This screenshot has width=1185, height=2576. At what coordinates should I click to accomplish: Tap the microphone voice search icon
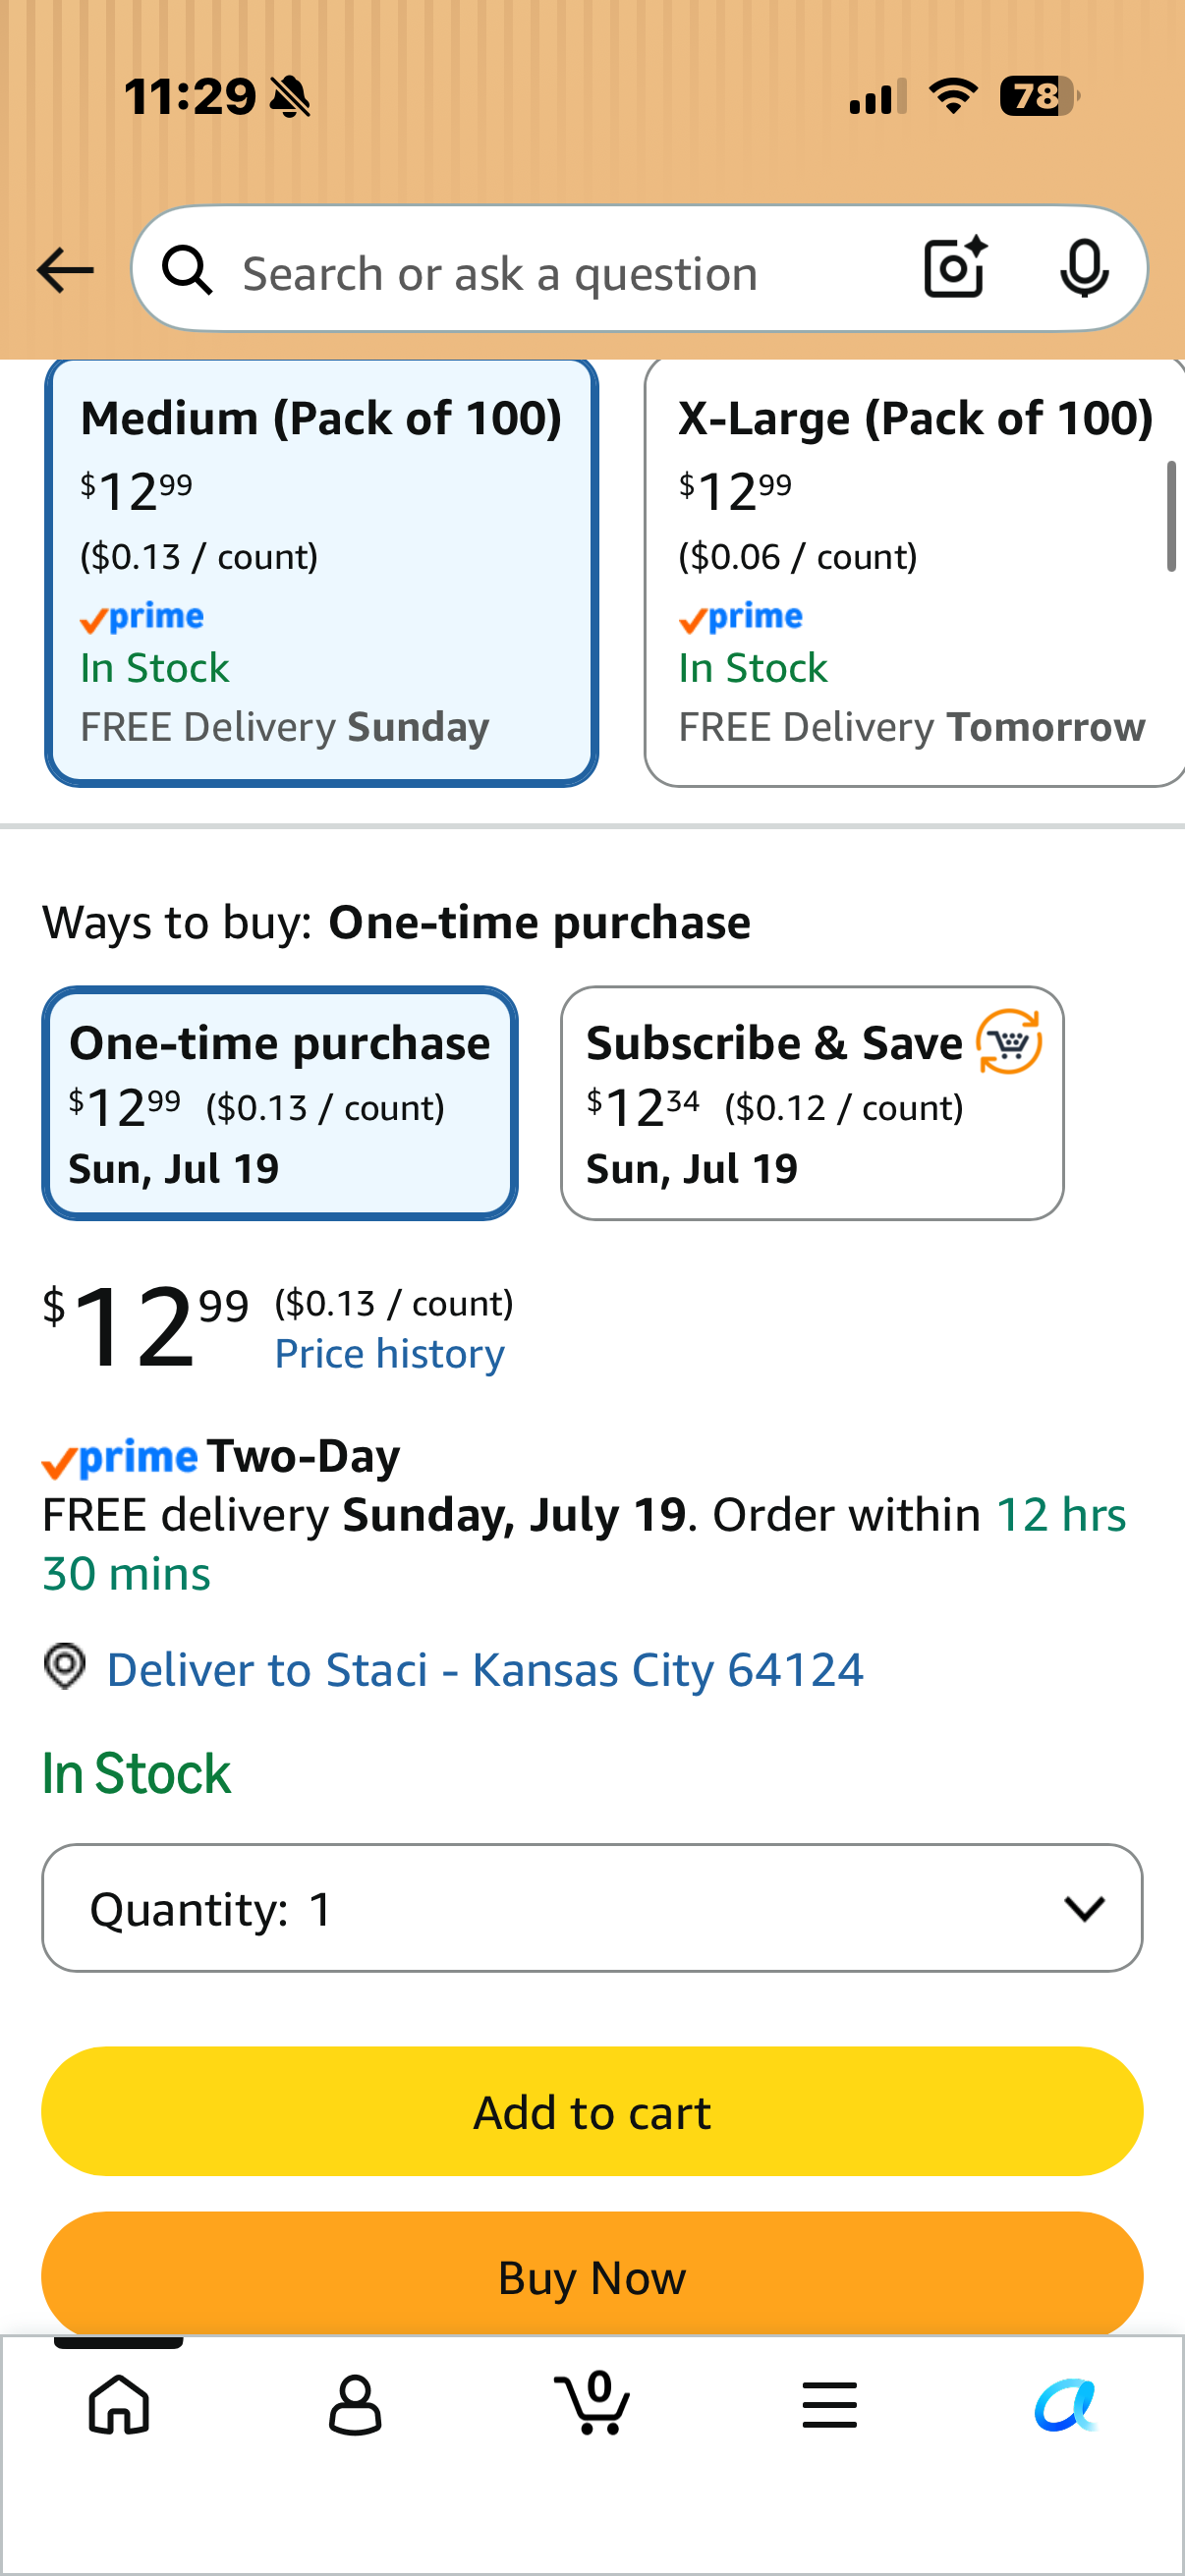point(1084,268)
